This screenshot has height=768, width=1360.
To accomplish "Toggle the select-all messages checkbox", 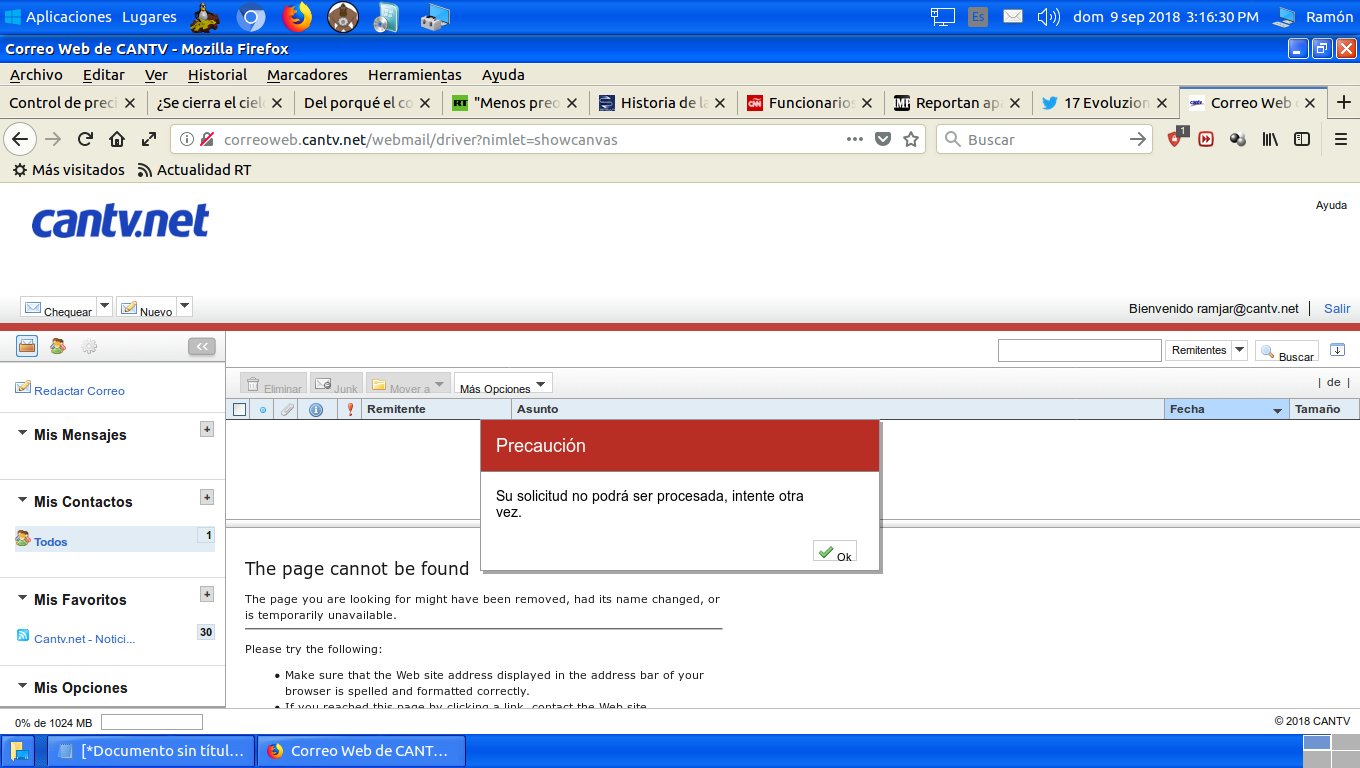I will coord(239,409).
